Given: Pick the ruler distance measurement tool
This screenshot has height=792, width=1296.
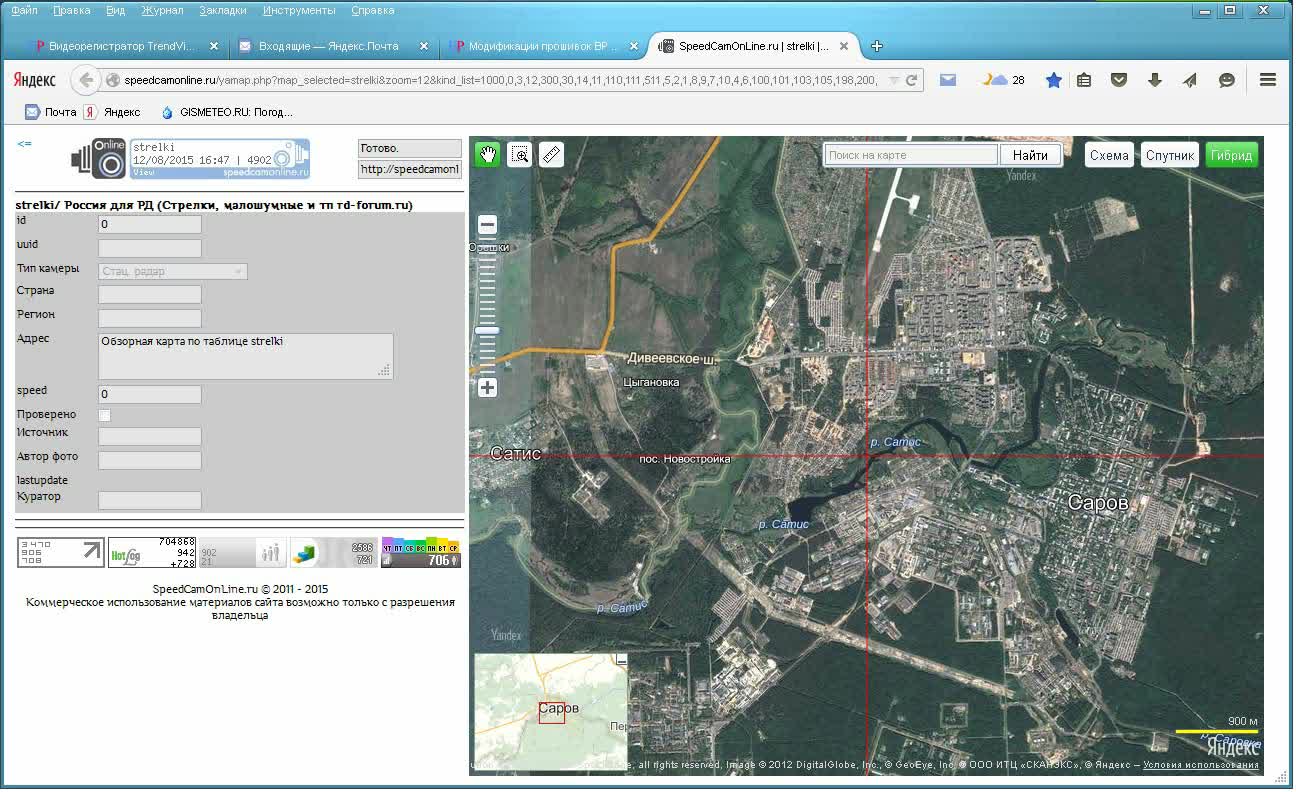Looking at the screenshot, I should [x=551, y=154].
